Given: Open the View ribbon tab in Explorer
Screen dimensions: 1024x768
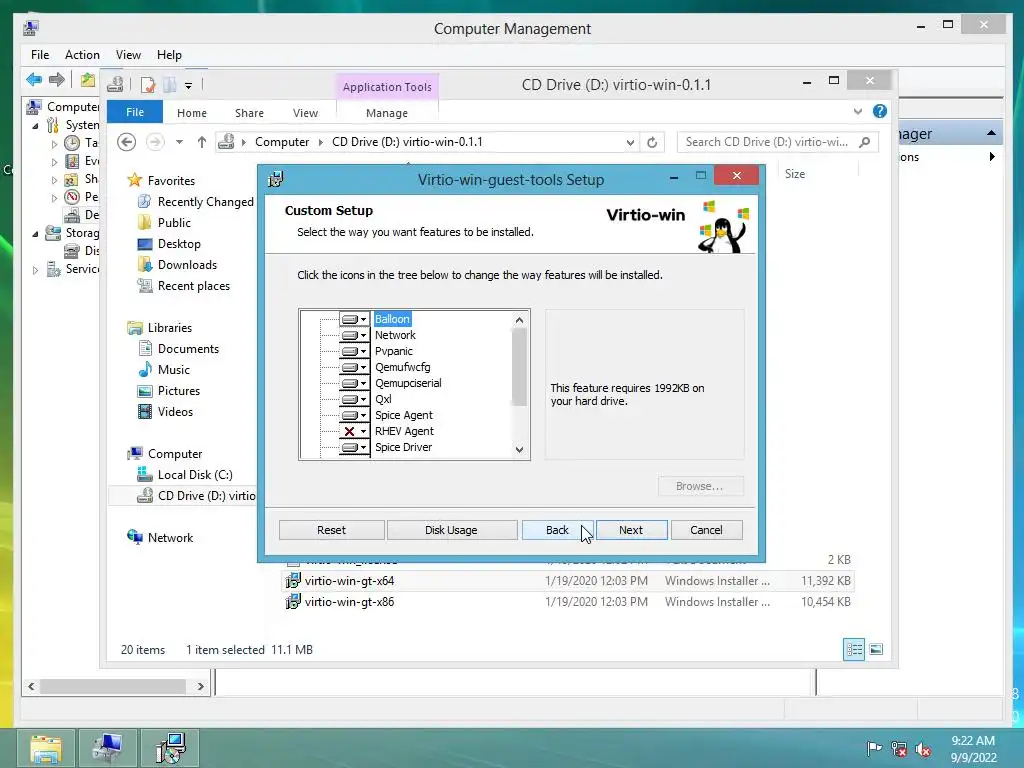Looking at the screenshot, I should [305, 113].
